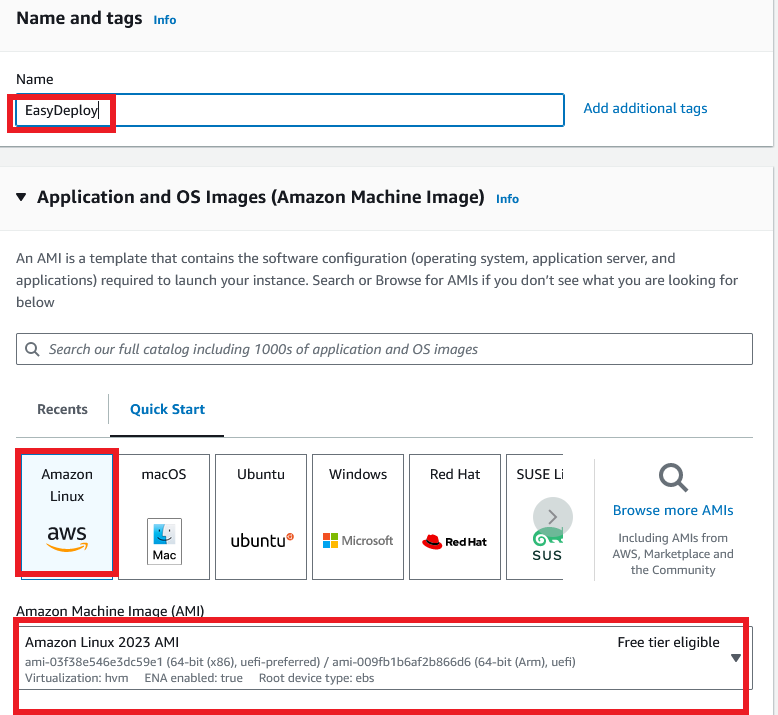Focus the AMI catalog search box
Viewport: 778px width, 715px height.
click(x=384, y=349)
